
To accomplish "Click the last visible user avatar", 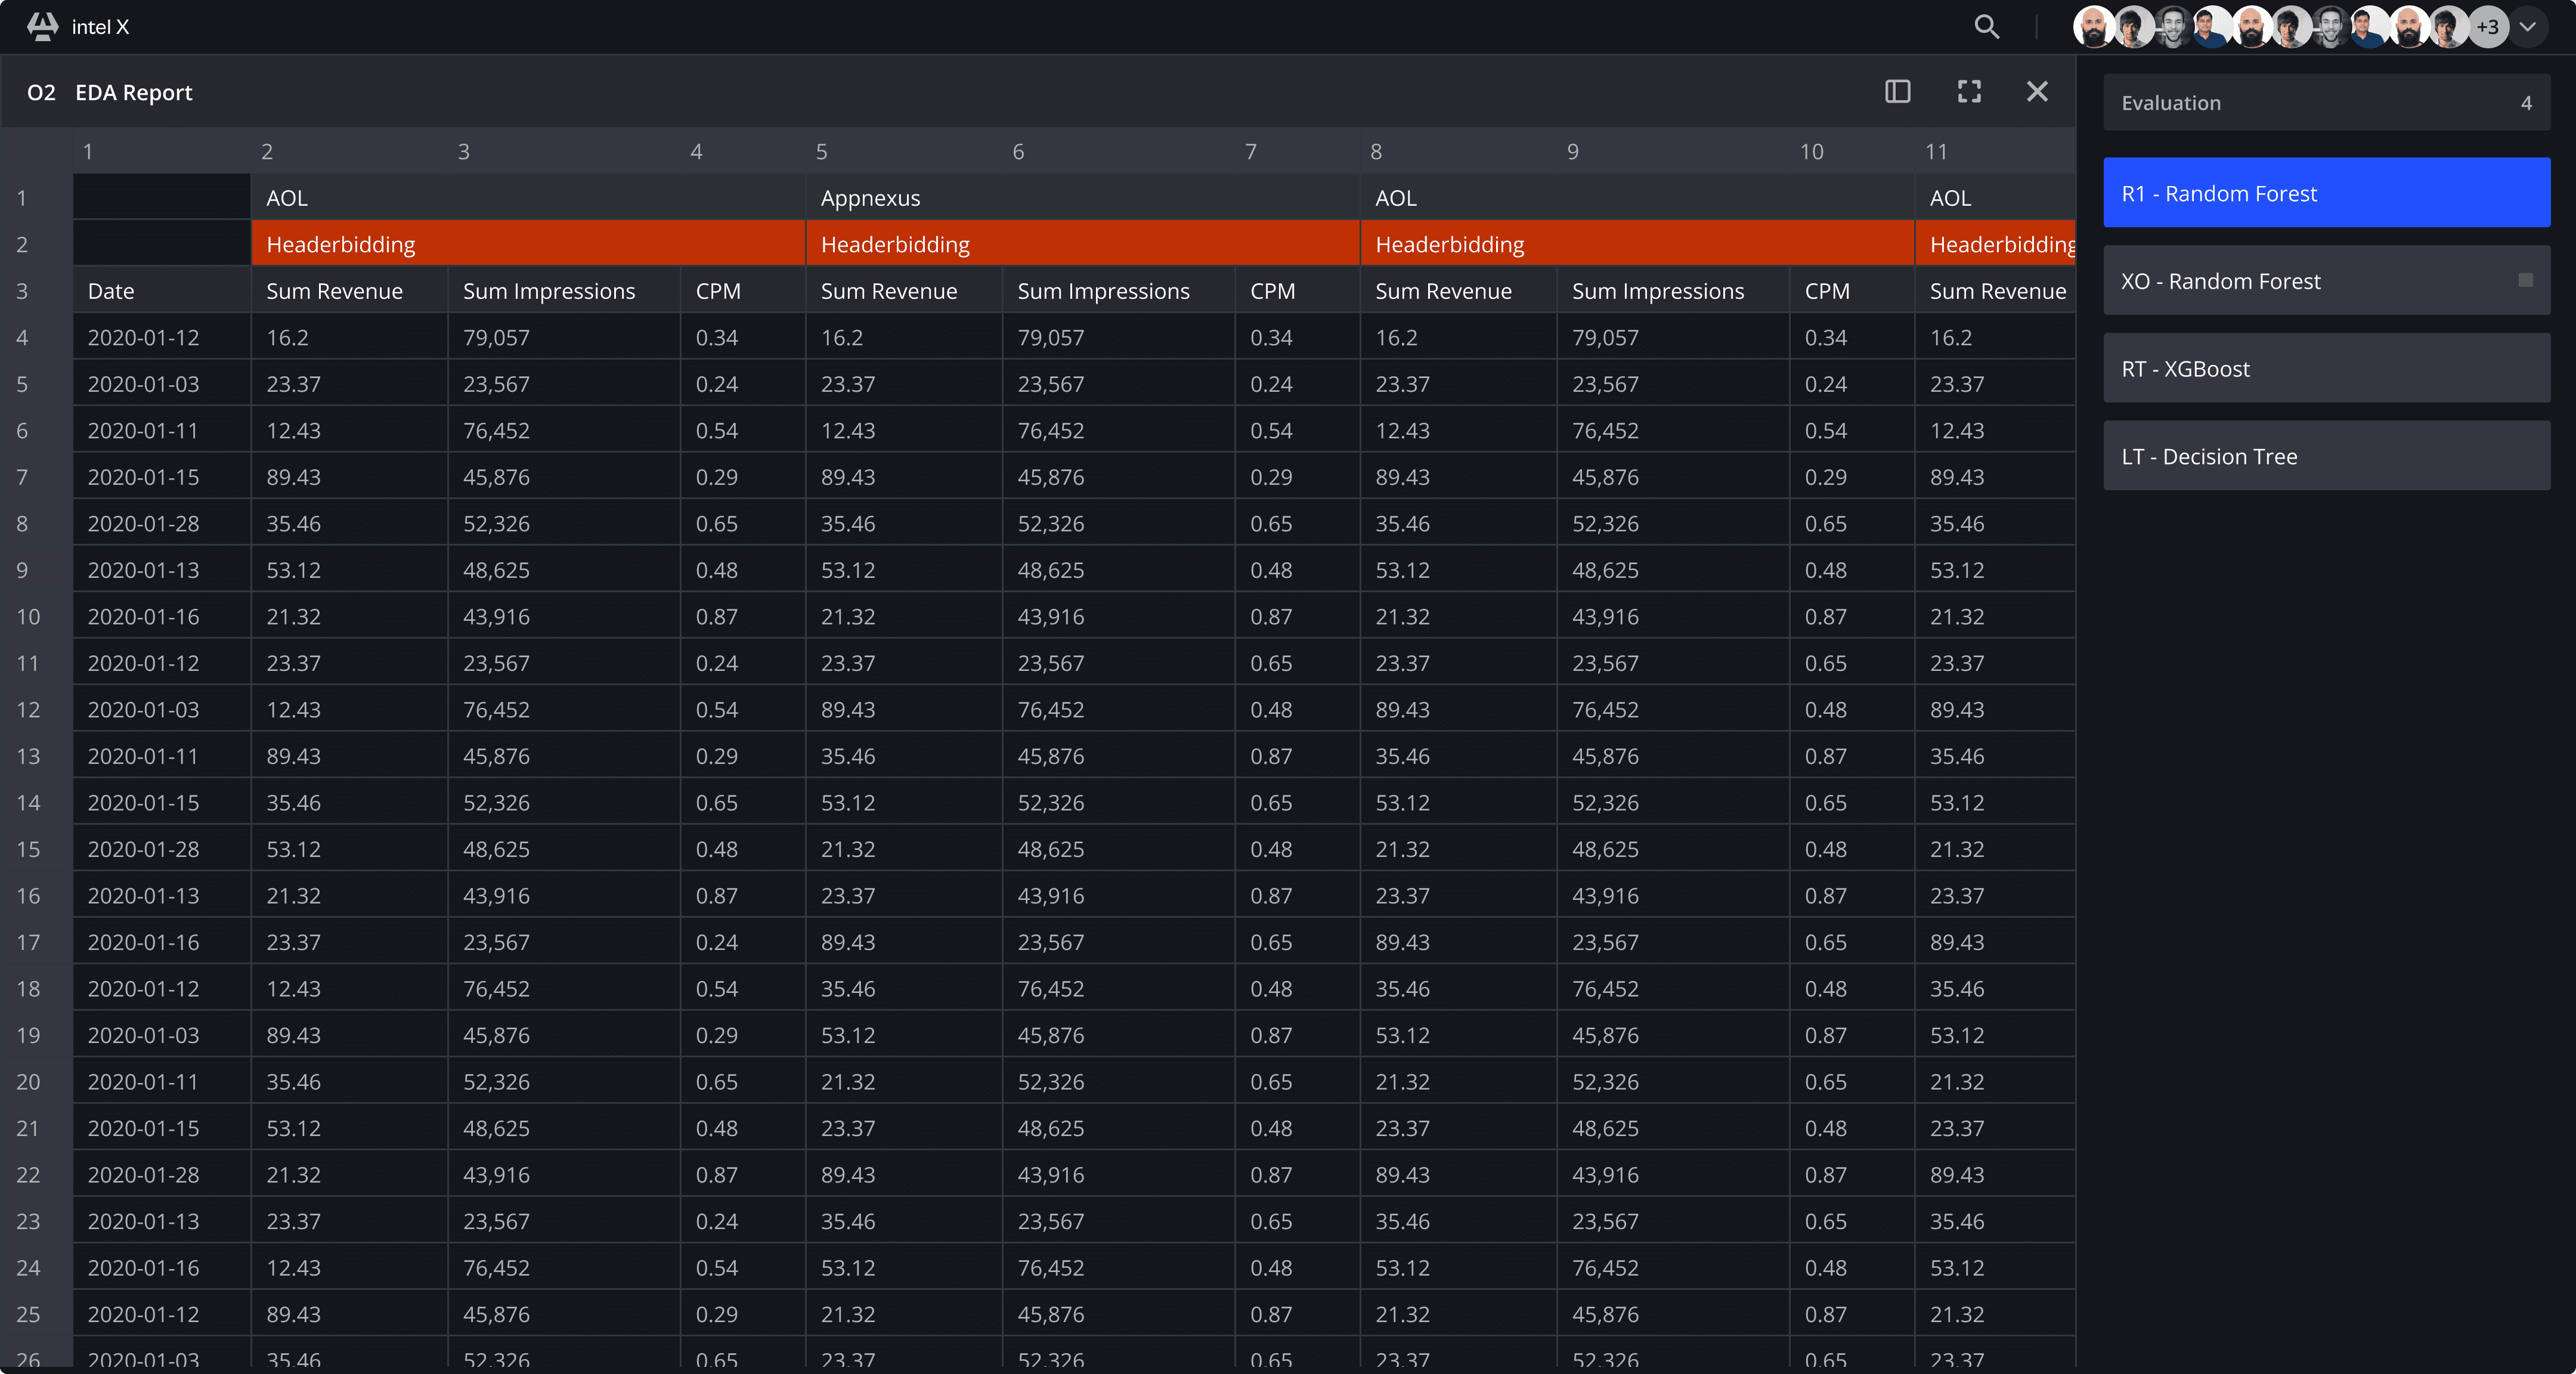I will 2449,27.
